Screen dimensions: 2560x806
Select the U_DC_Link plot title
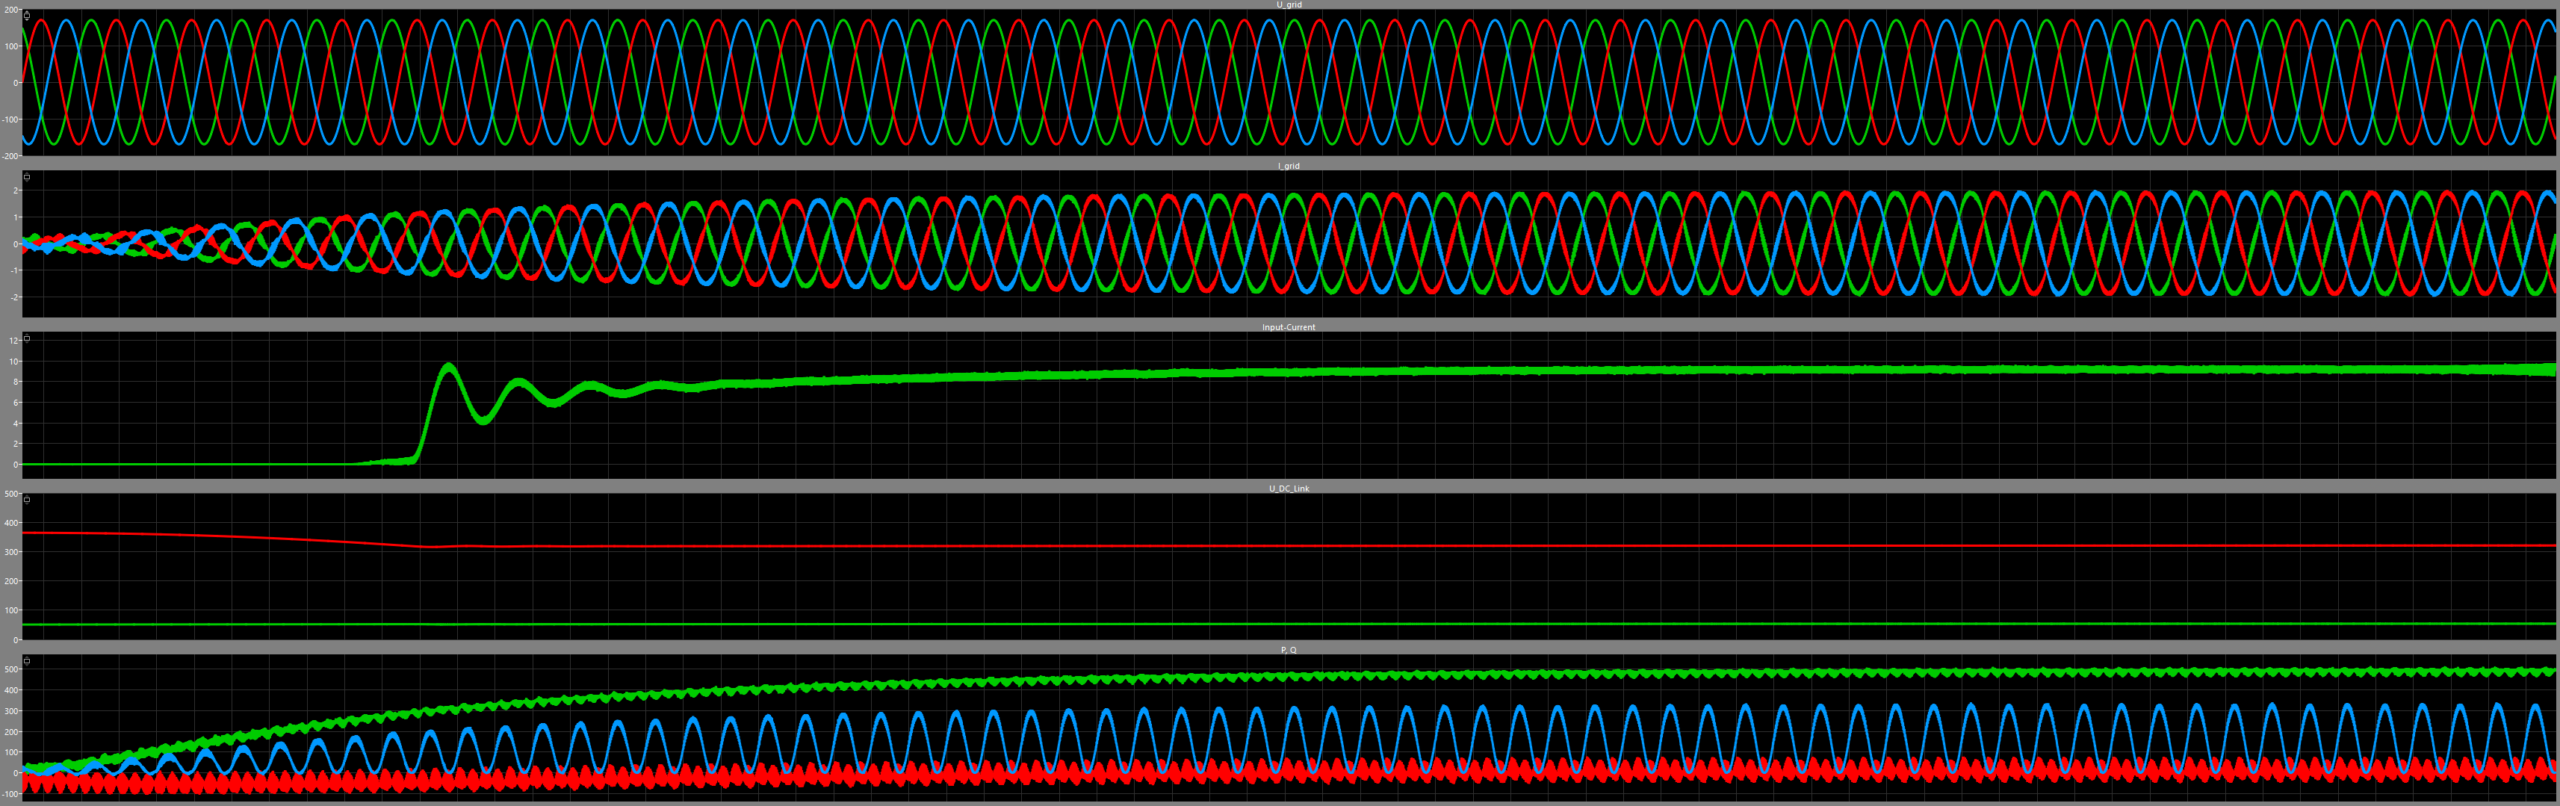tap(1289, 489)
